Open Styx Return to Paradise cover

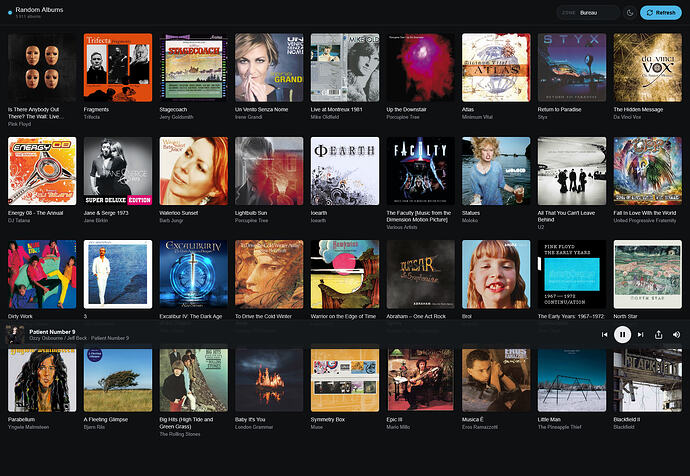[572, 68]
